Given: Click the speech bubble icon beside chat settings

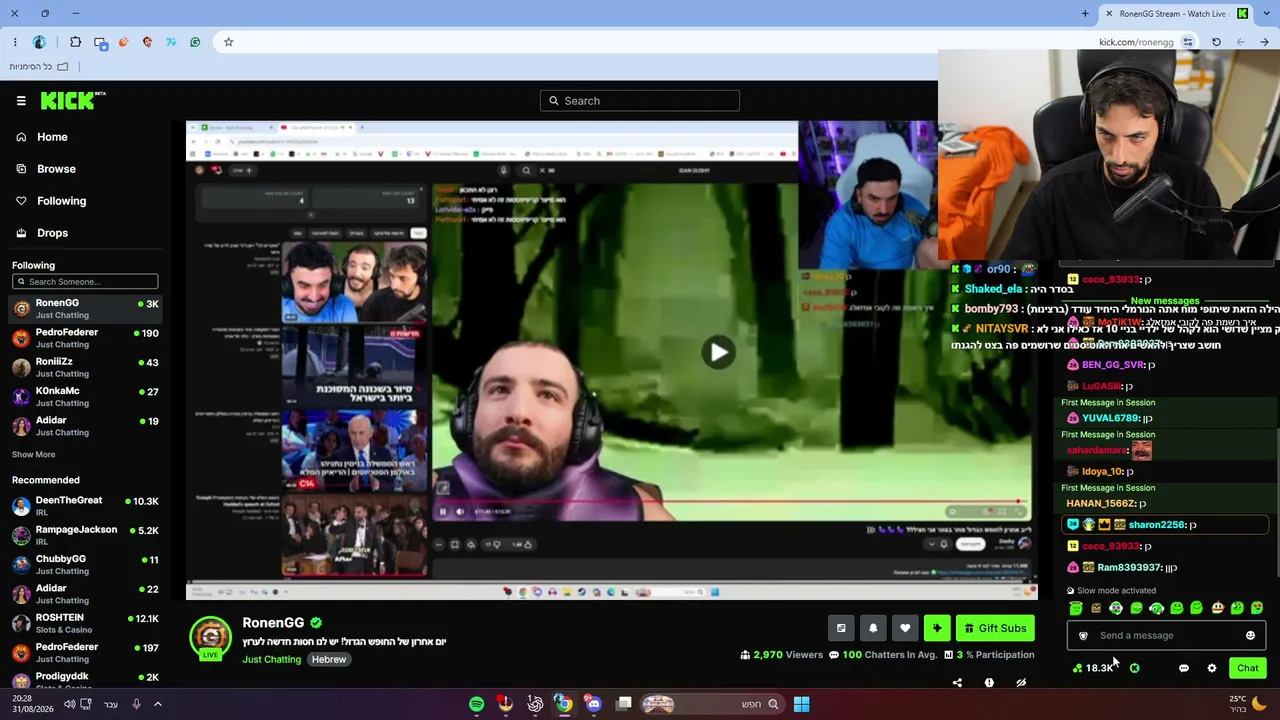Looking at the screenshot, I should (1184, 668).
